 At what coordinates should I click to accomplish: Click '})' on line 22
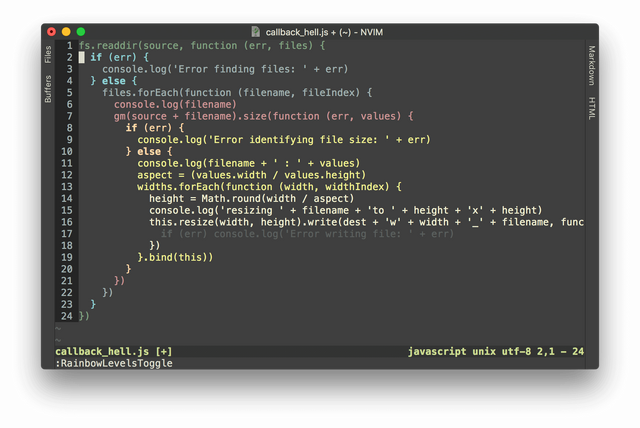pyautogui.click(x=107, y=293)
